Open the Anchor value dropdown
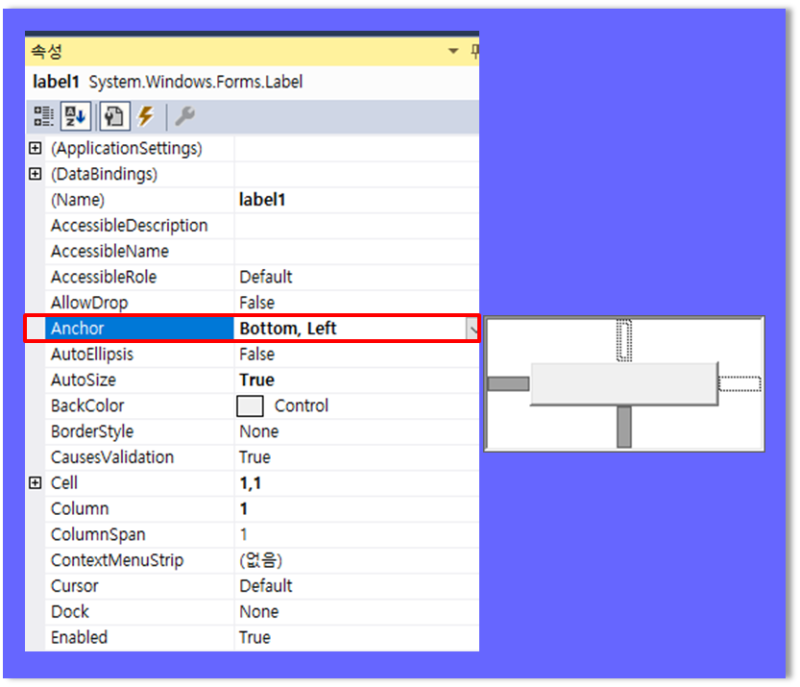 (470, 328)
